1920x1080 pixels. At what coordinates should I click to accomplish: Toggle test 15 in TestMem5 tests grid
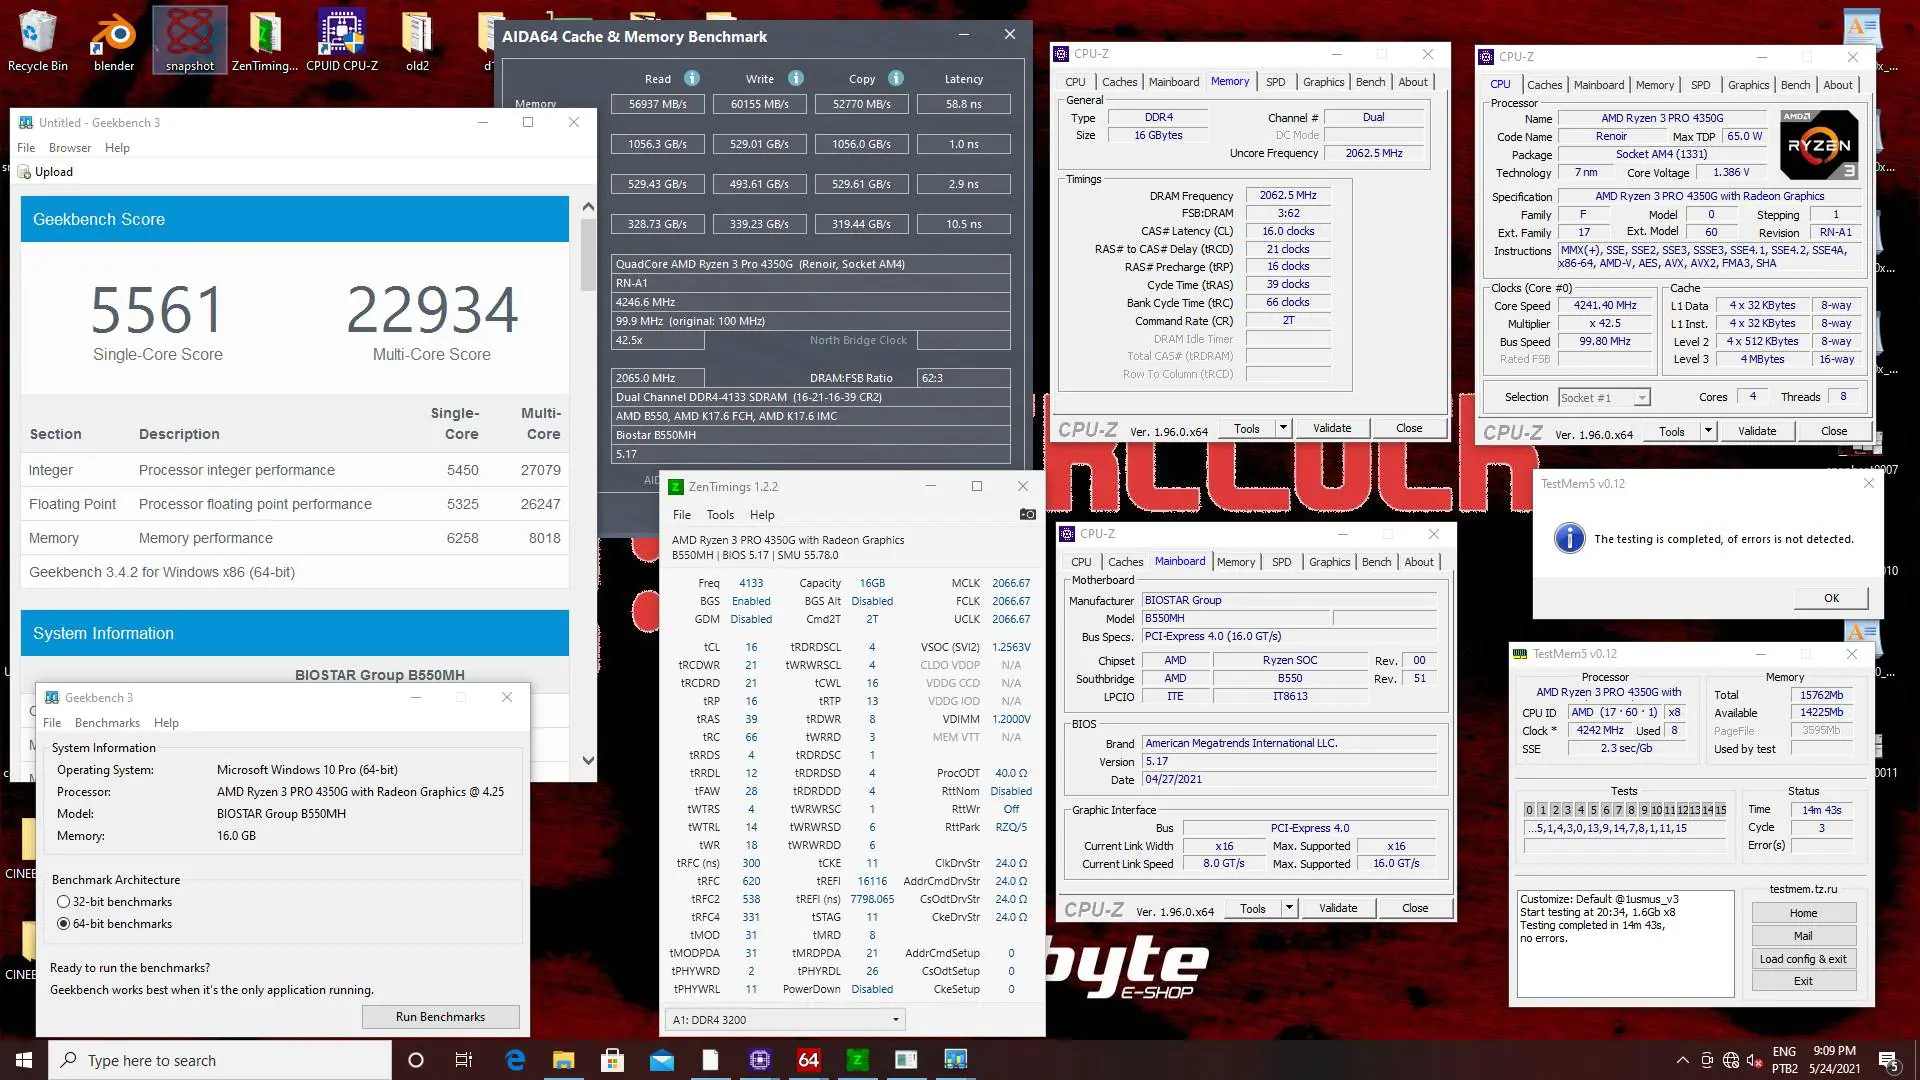[1720, 810]
